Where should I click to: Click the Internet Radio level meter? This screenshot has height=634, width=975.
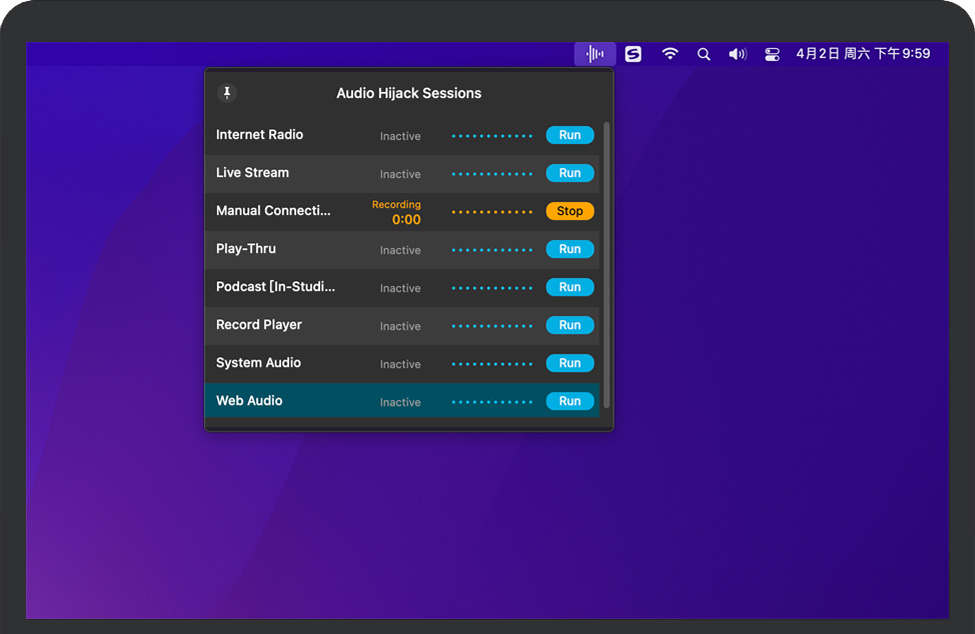click(x=492, y=136)
